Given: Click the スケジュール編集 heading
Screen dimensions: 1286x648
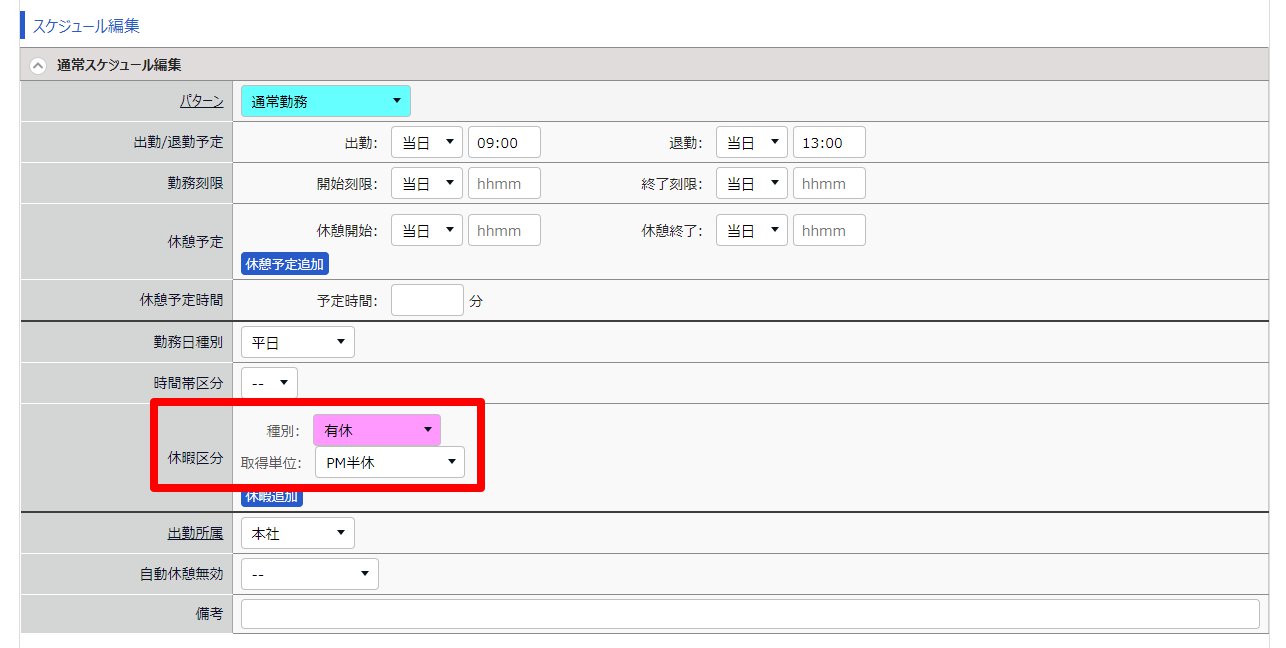Looking at the screenshot, I should 86,26.
